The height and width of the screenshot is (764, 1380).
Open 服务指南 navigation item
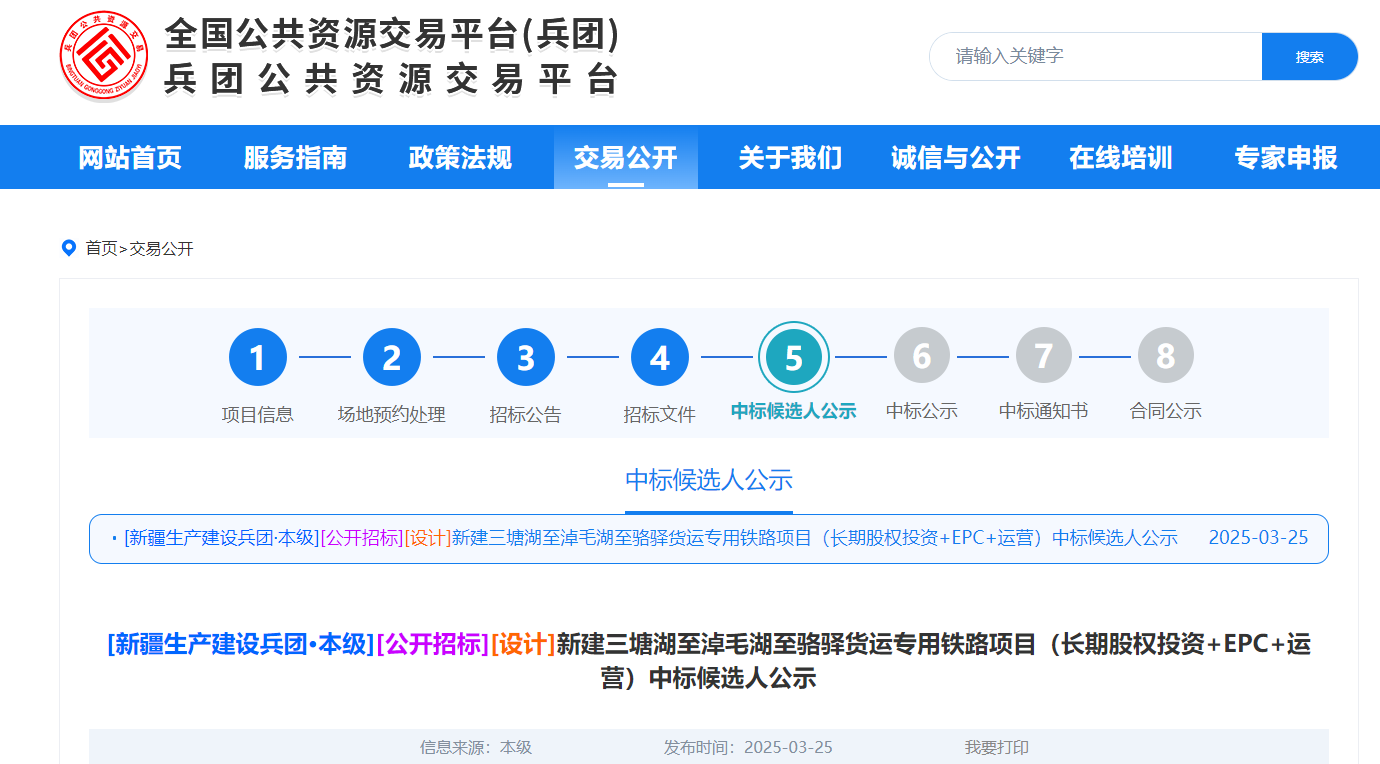point(295,157)
